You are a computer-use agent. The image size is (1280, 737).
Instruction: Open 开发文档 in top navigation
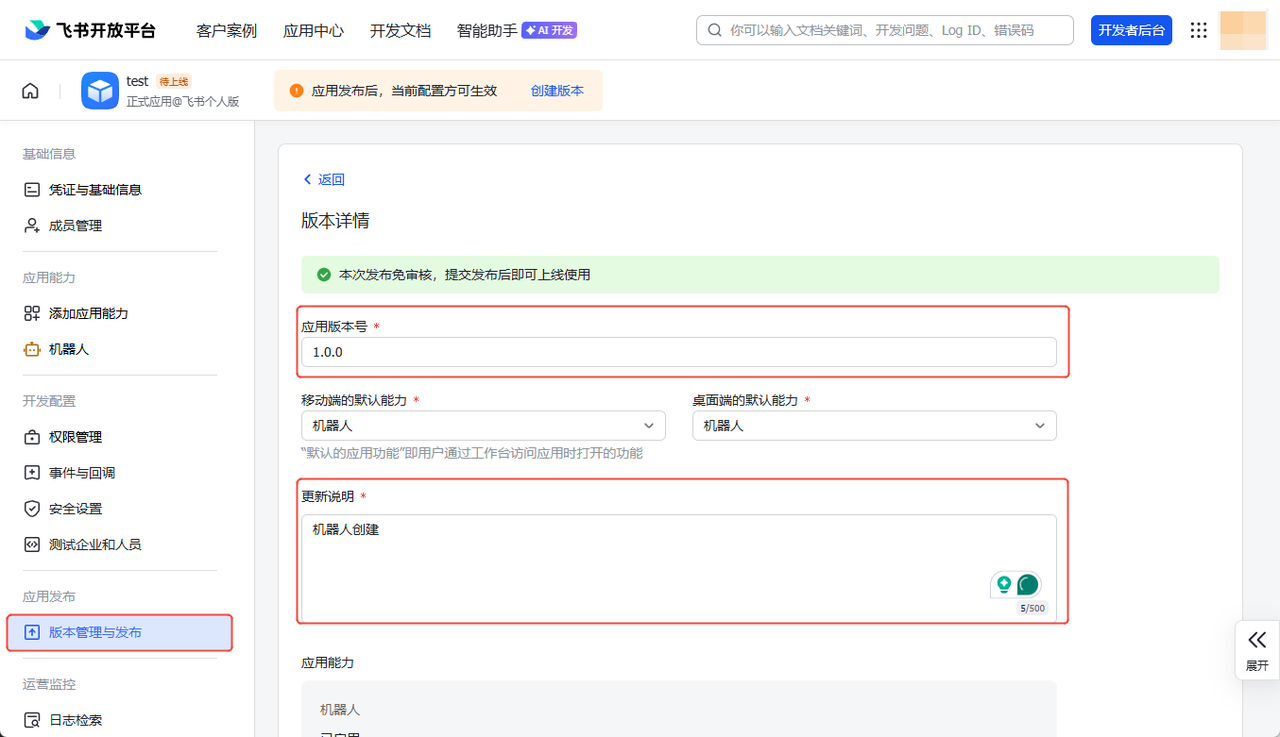[400, 30]
